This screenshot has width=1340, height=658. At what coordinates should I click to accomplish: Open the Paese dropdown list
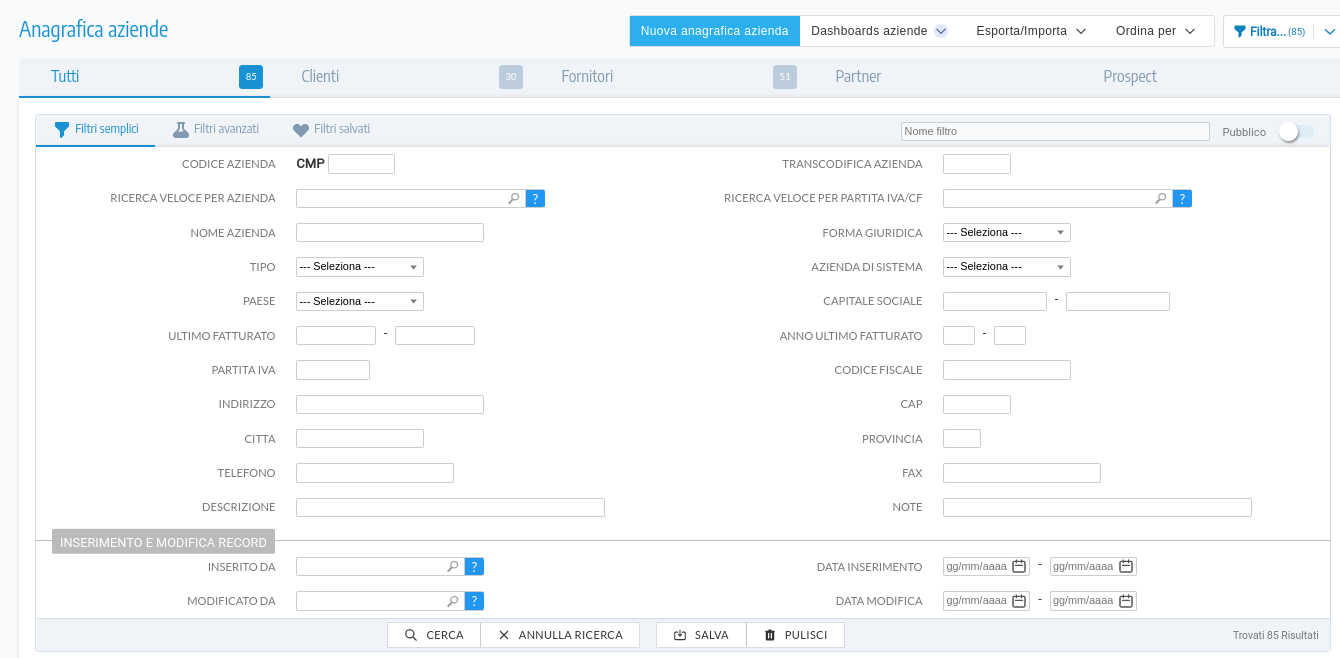[360, 301]
